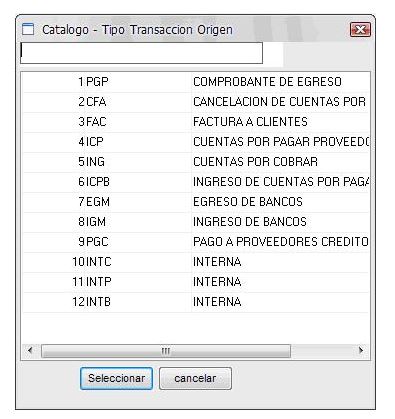Click the left arrow of the horizontal scrollbar
Viewport: 395px width, 419px height.
click(x=30, y=350)
